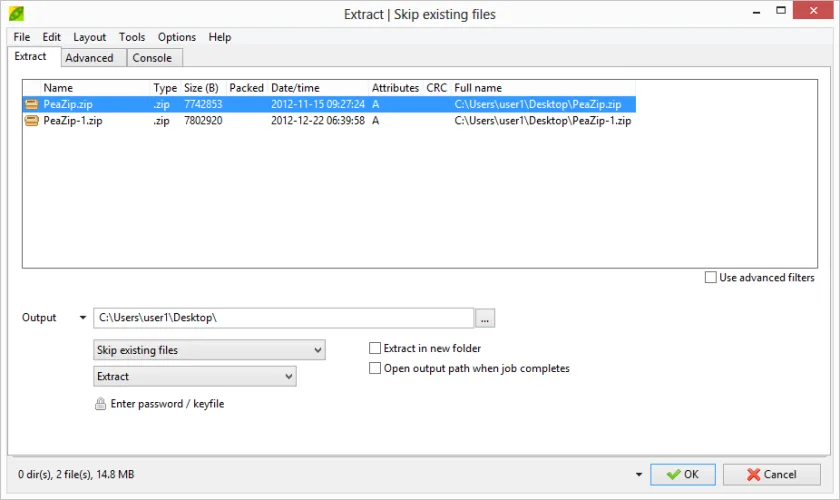Browse output folder with the ... button
840x500 pixels.
tap(485, 318)
